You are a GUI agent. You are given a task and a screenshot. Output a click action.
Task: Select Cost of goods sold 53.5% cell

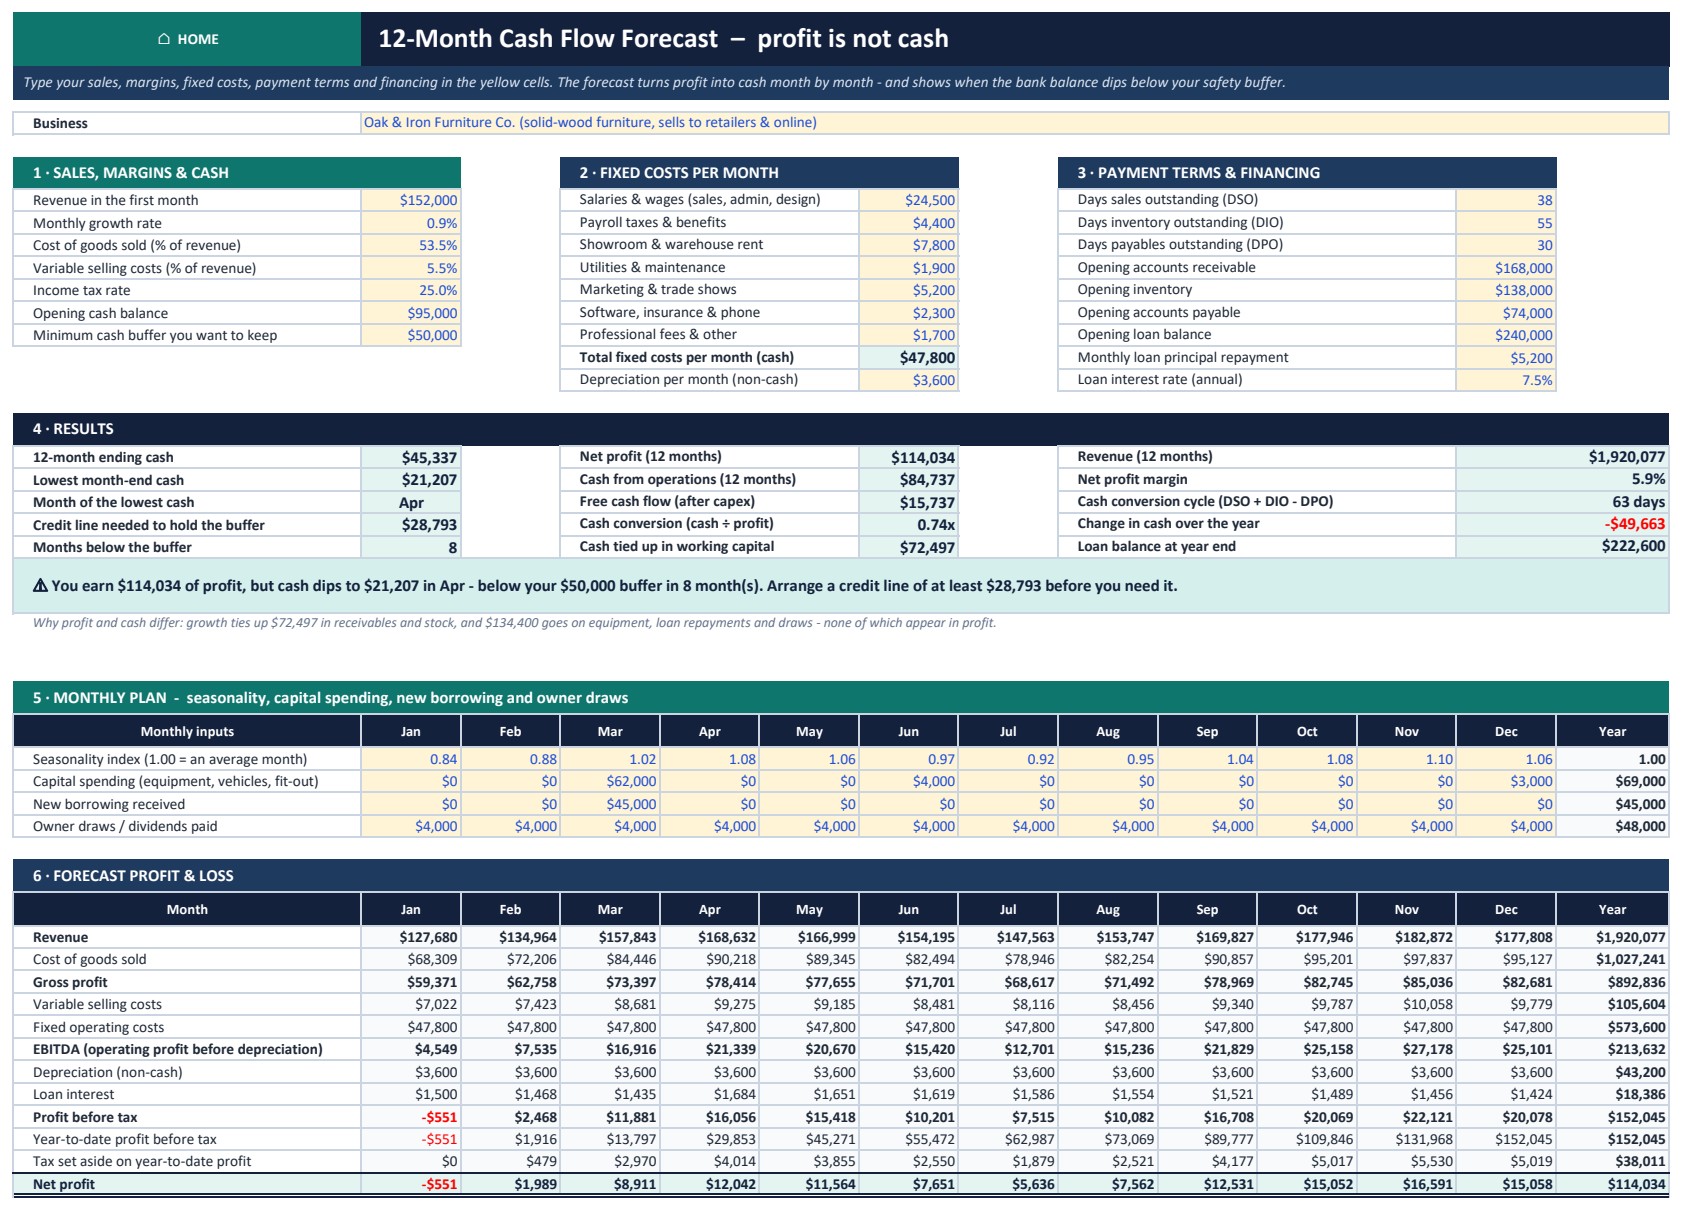410,245
